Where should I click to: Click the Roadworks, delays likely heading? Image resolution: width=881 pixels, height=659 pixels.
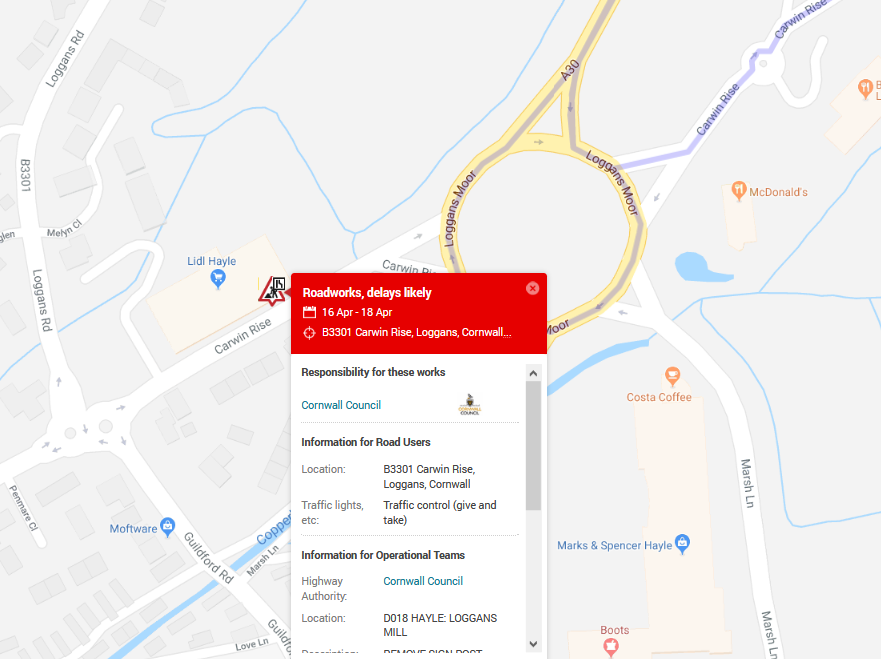(x=367, y=293)
